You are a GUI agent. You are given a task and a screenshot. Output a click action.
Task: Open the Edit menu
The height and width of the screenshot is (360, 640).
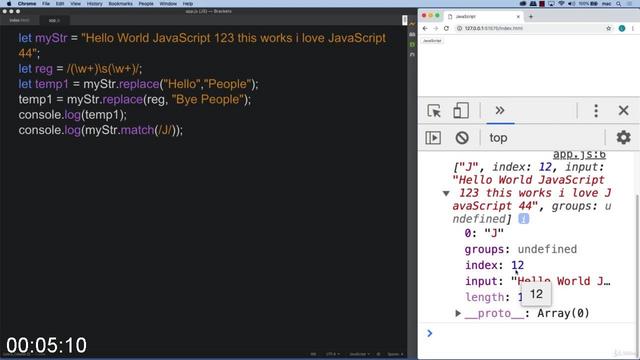(60, 4)
